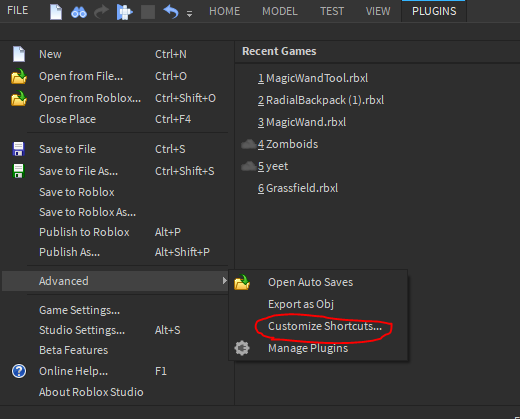Switch to the MODEL tab
520x419 pixels.
click(280, 11)
